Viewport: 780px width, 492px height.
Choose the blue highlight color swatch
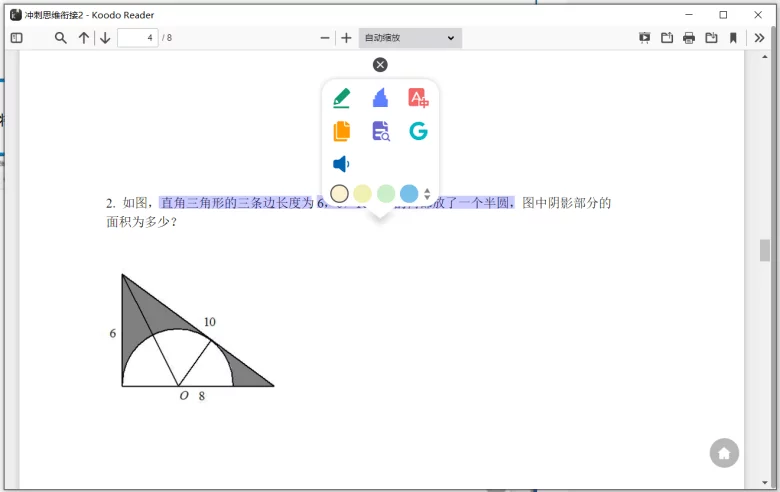pos(409,194)
